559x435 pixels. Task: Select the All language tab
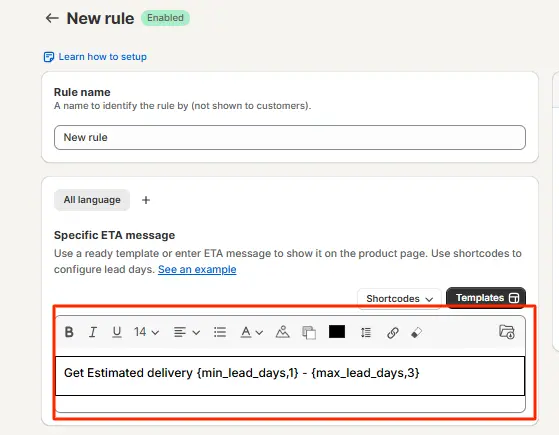[x=92, y=200]
